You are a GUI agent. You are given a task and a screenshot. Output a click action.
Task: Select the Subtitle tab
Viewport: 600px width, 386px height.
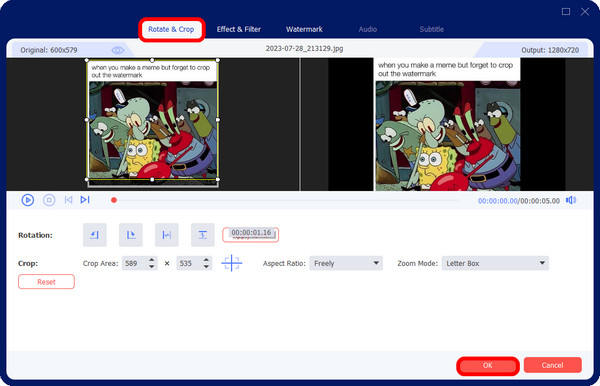(x=431, y=29)
